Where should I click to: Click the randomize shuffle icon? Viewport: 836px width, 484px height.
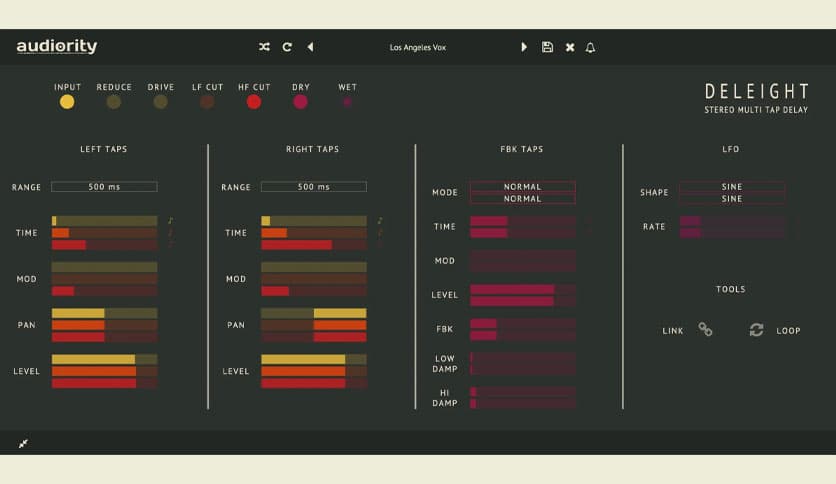pyautogui.click(x=264, y=47)
